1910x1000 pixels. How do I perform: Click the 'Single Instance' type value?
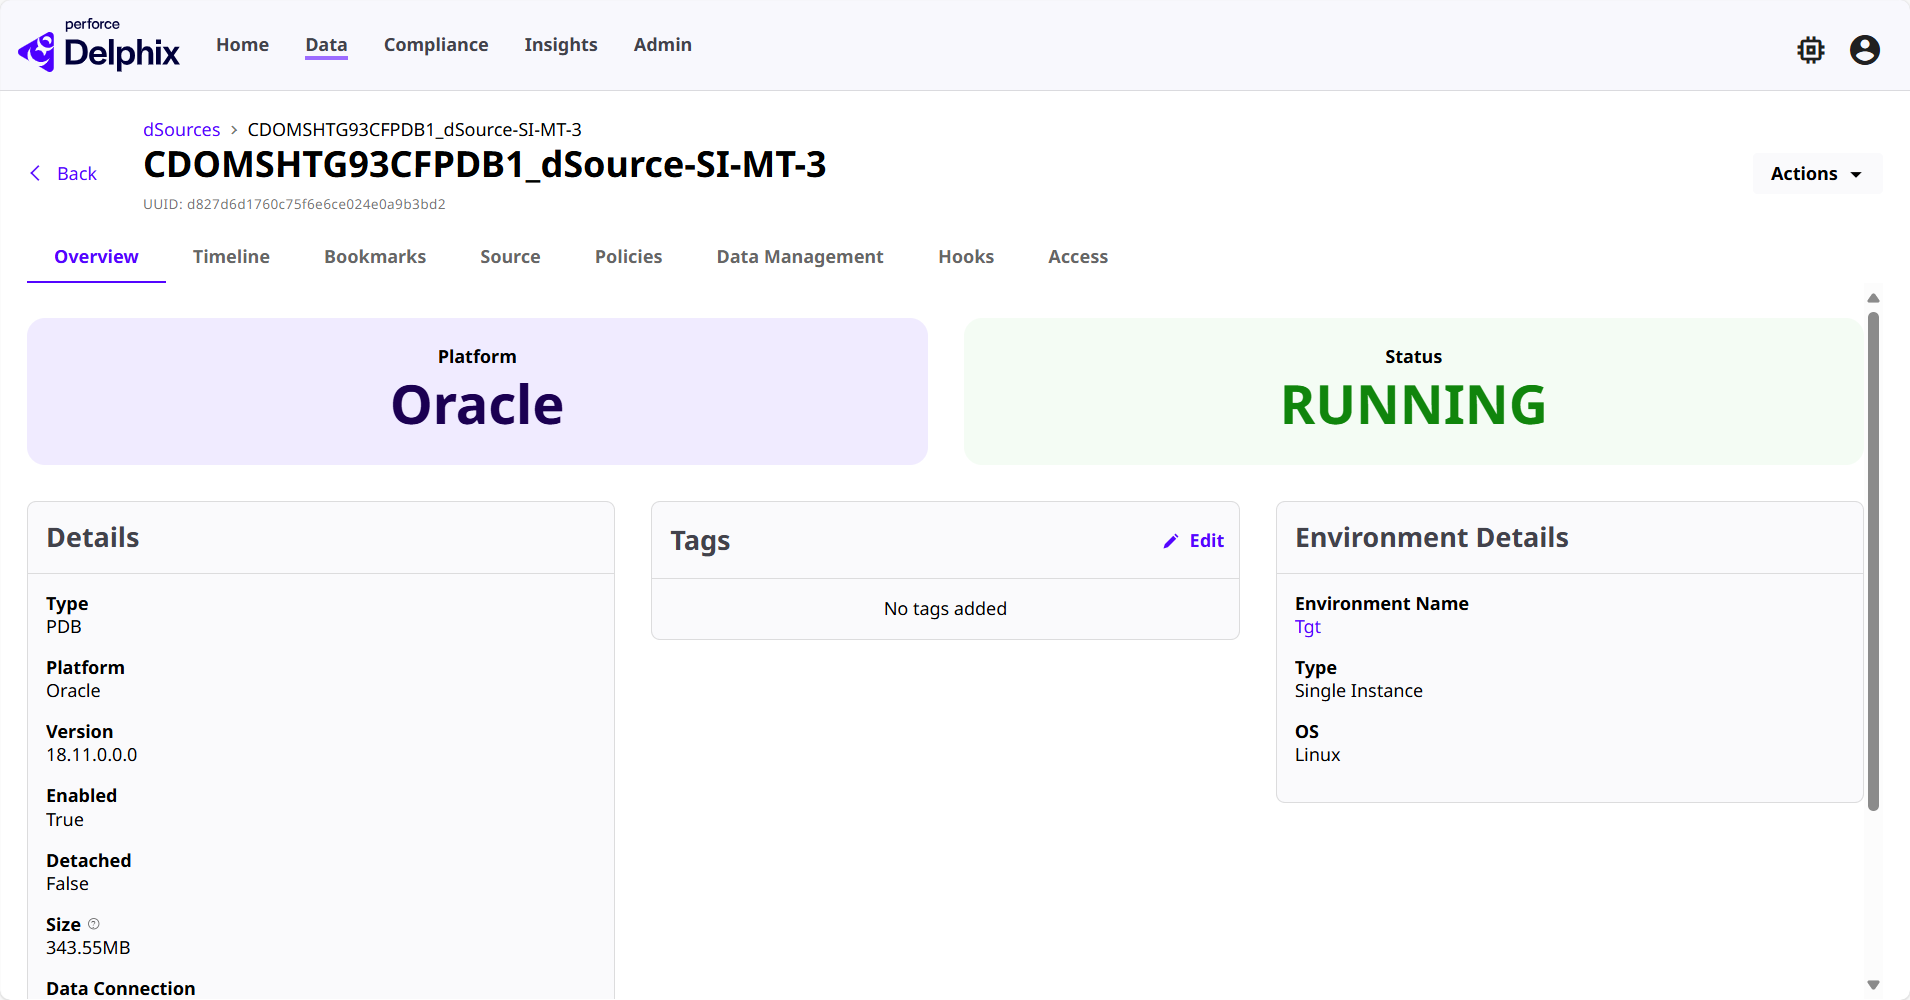coord(1358,691)
